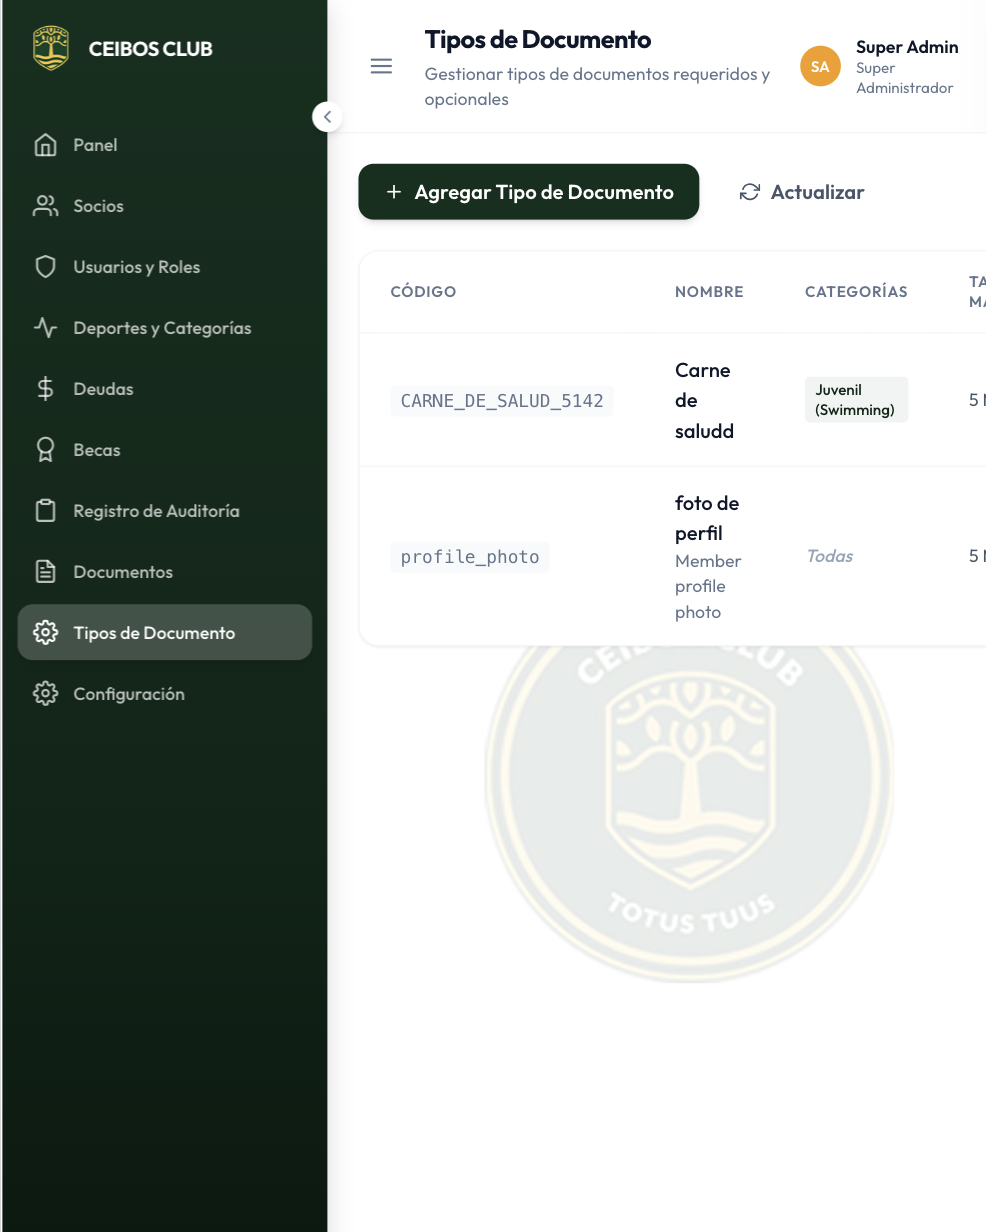This screenshot has width=986, height=1232.
Task: Click the Panel home icon
Action: point(45,145)
